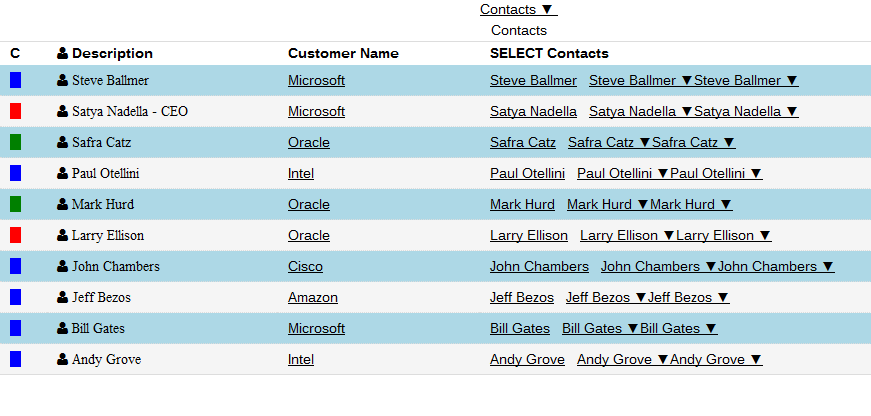
Task: Click the person icon beside Steve Ballmer
Action: pos(63,80)
